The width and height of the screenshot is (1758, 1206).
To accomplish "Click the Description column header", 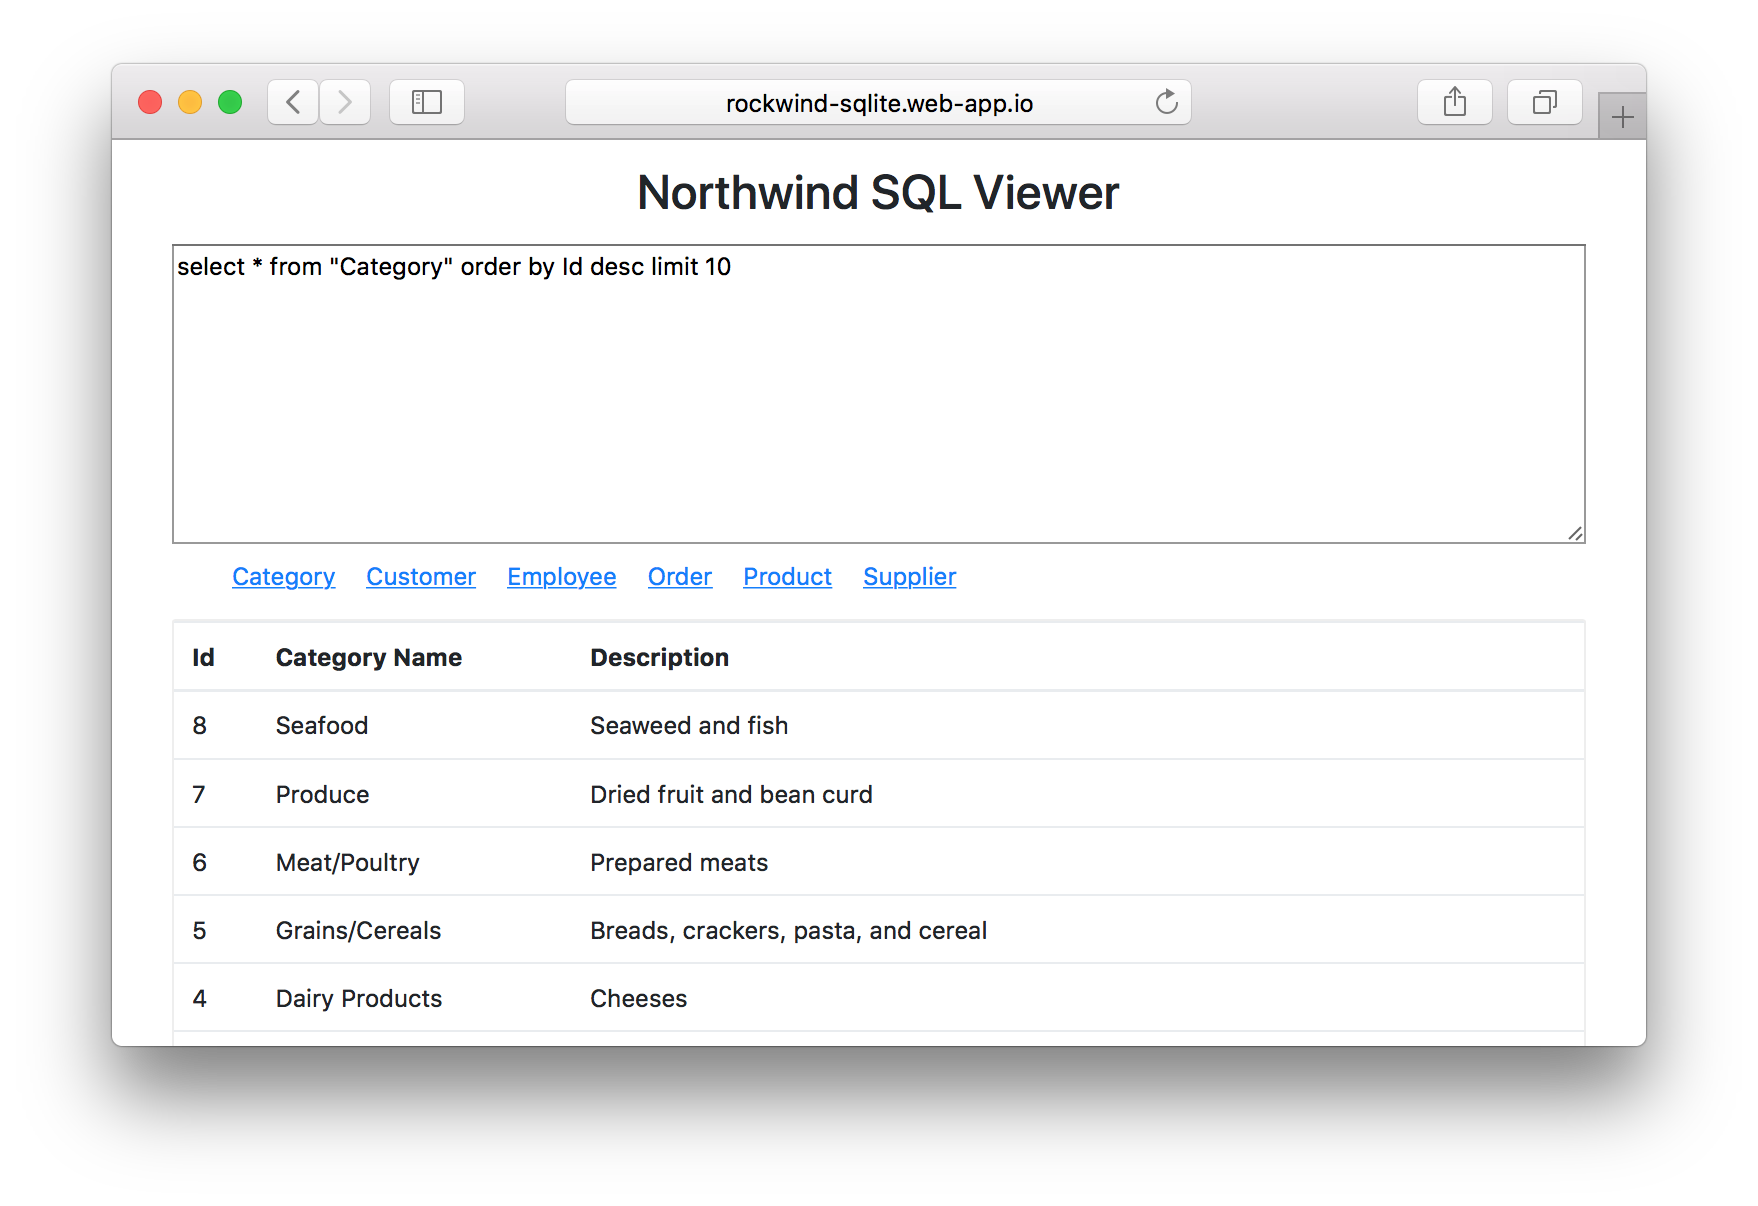I will tap(660, 657).
